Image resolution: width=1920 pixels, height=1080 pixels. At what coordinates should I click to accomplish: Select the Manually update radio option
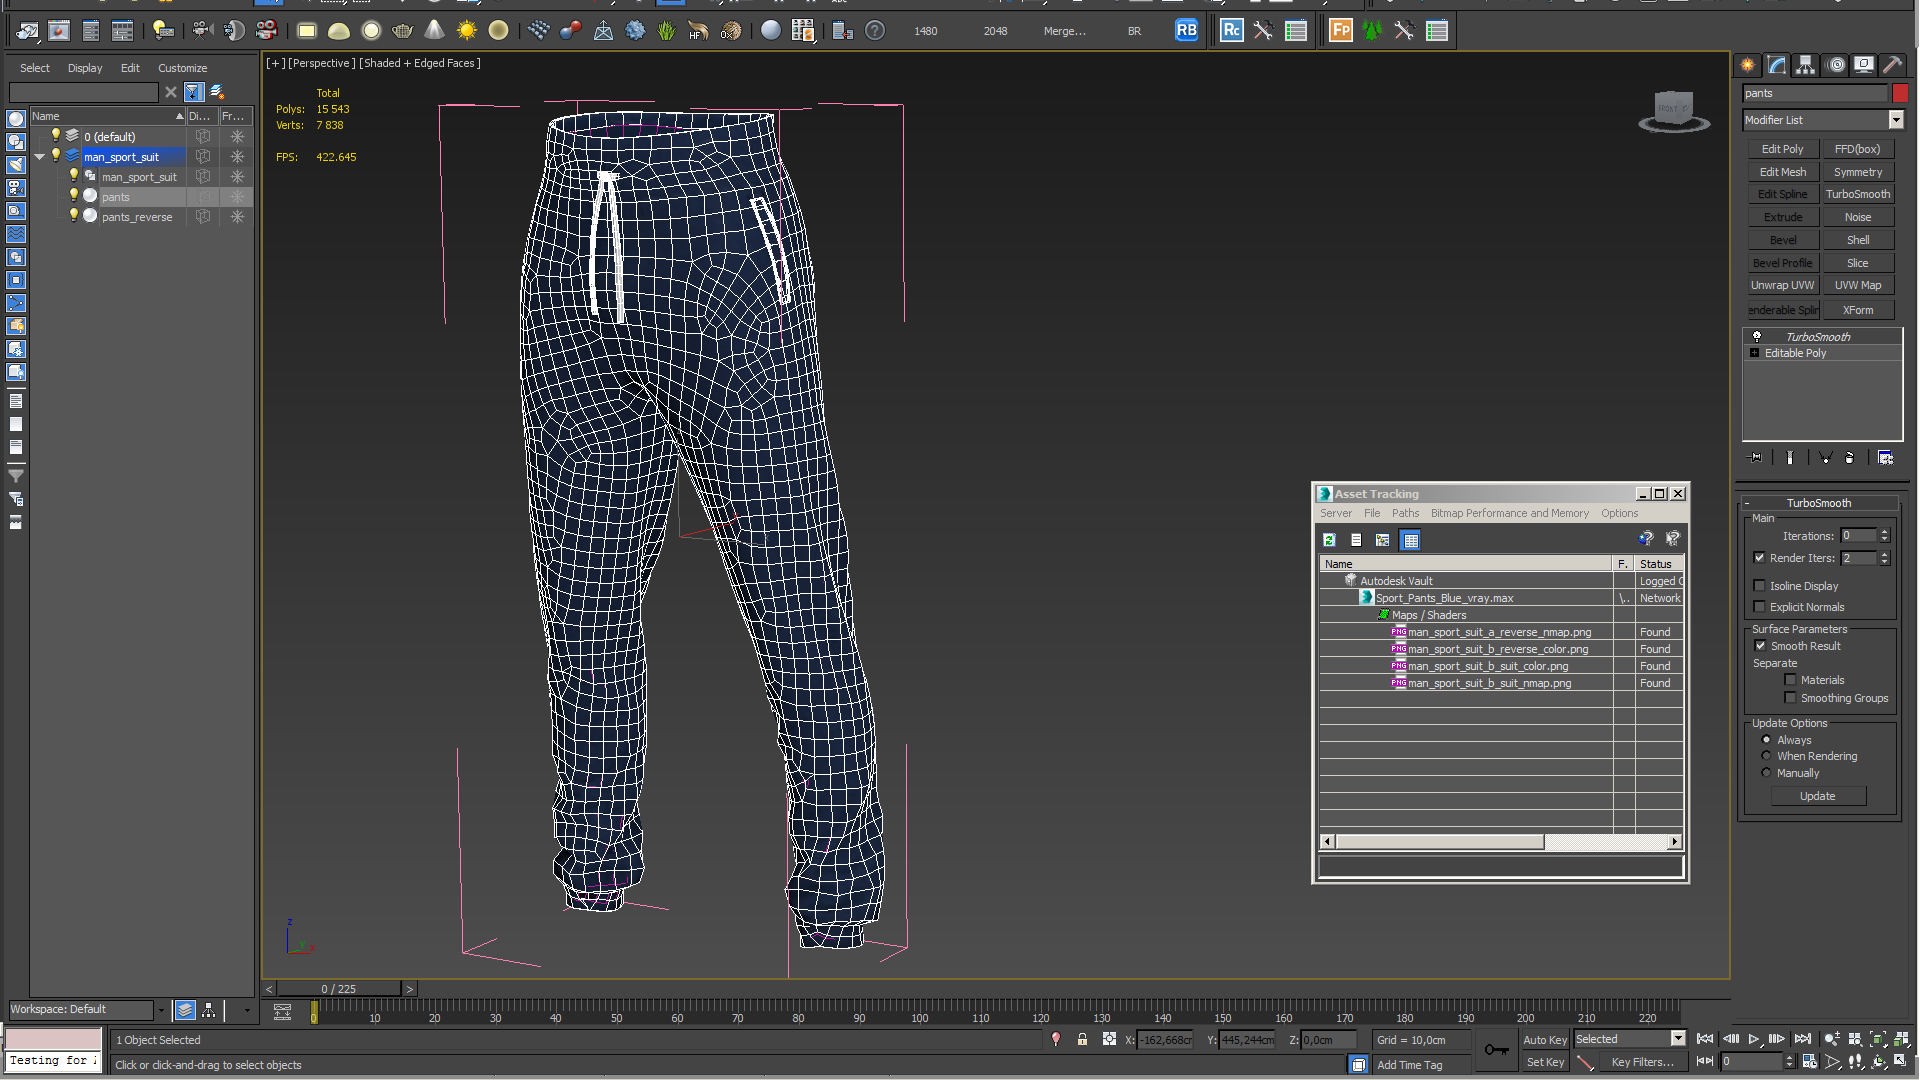point(1766,773)
